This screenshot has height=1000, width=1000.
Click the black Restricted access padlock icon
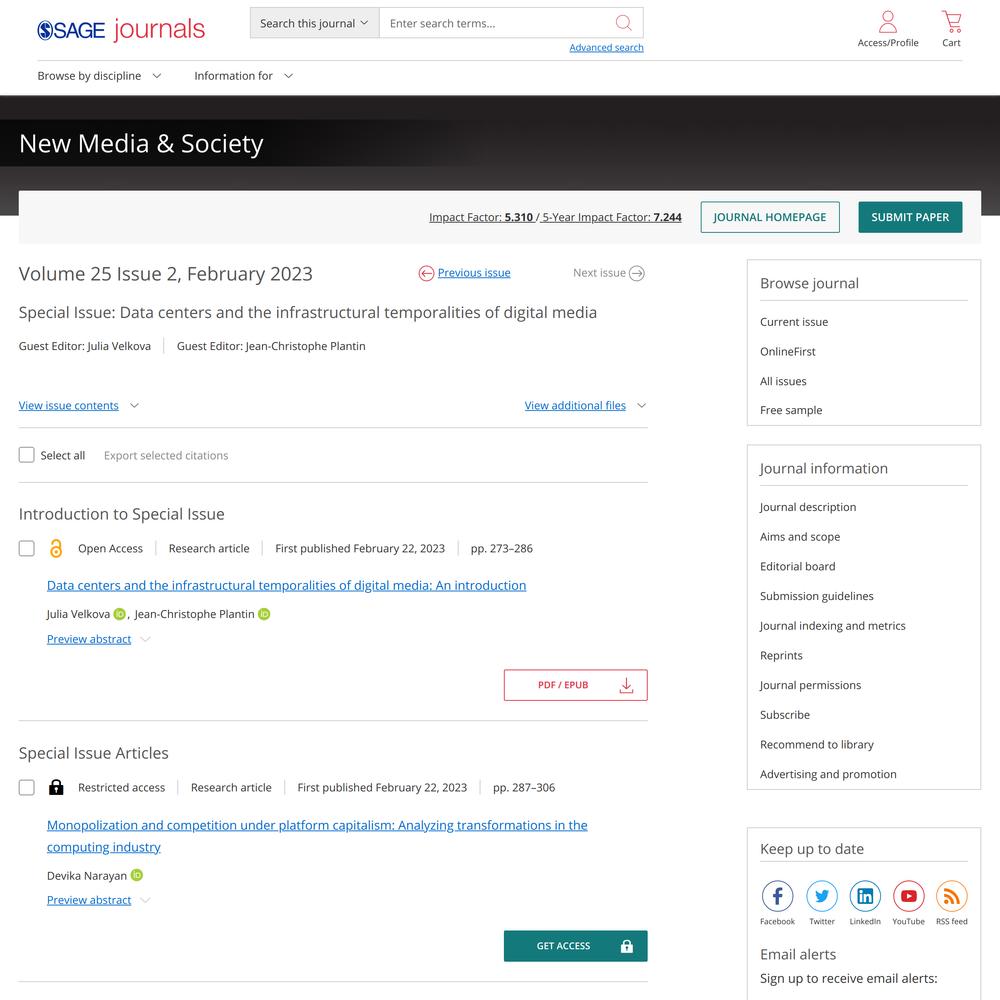(56, 787)
